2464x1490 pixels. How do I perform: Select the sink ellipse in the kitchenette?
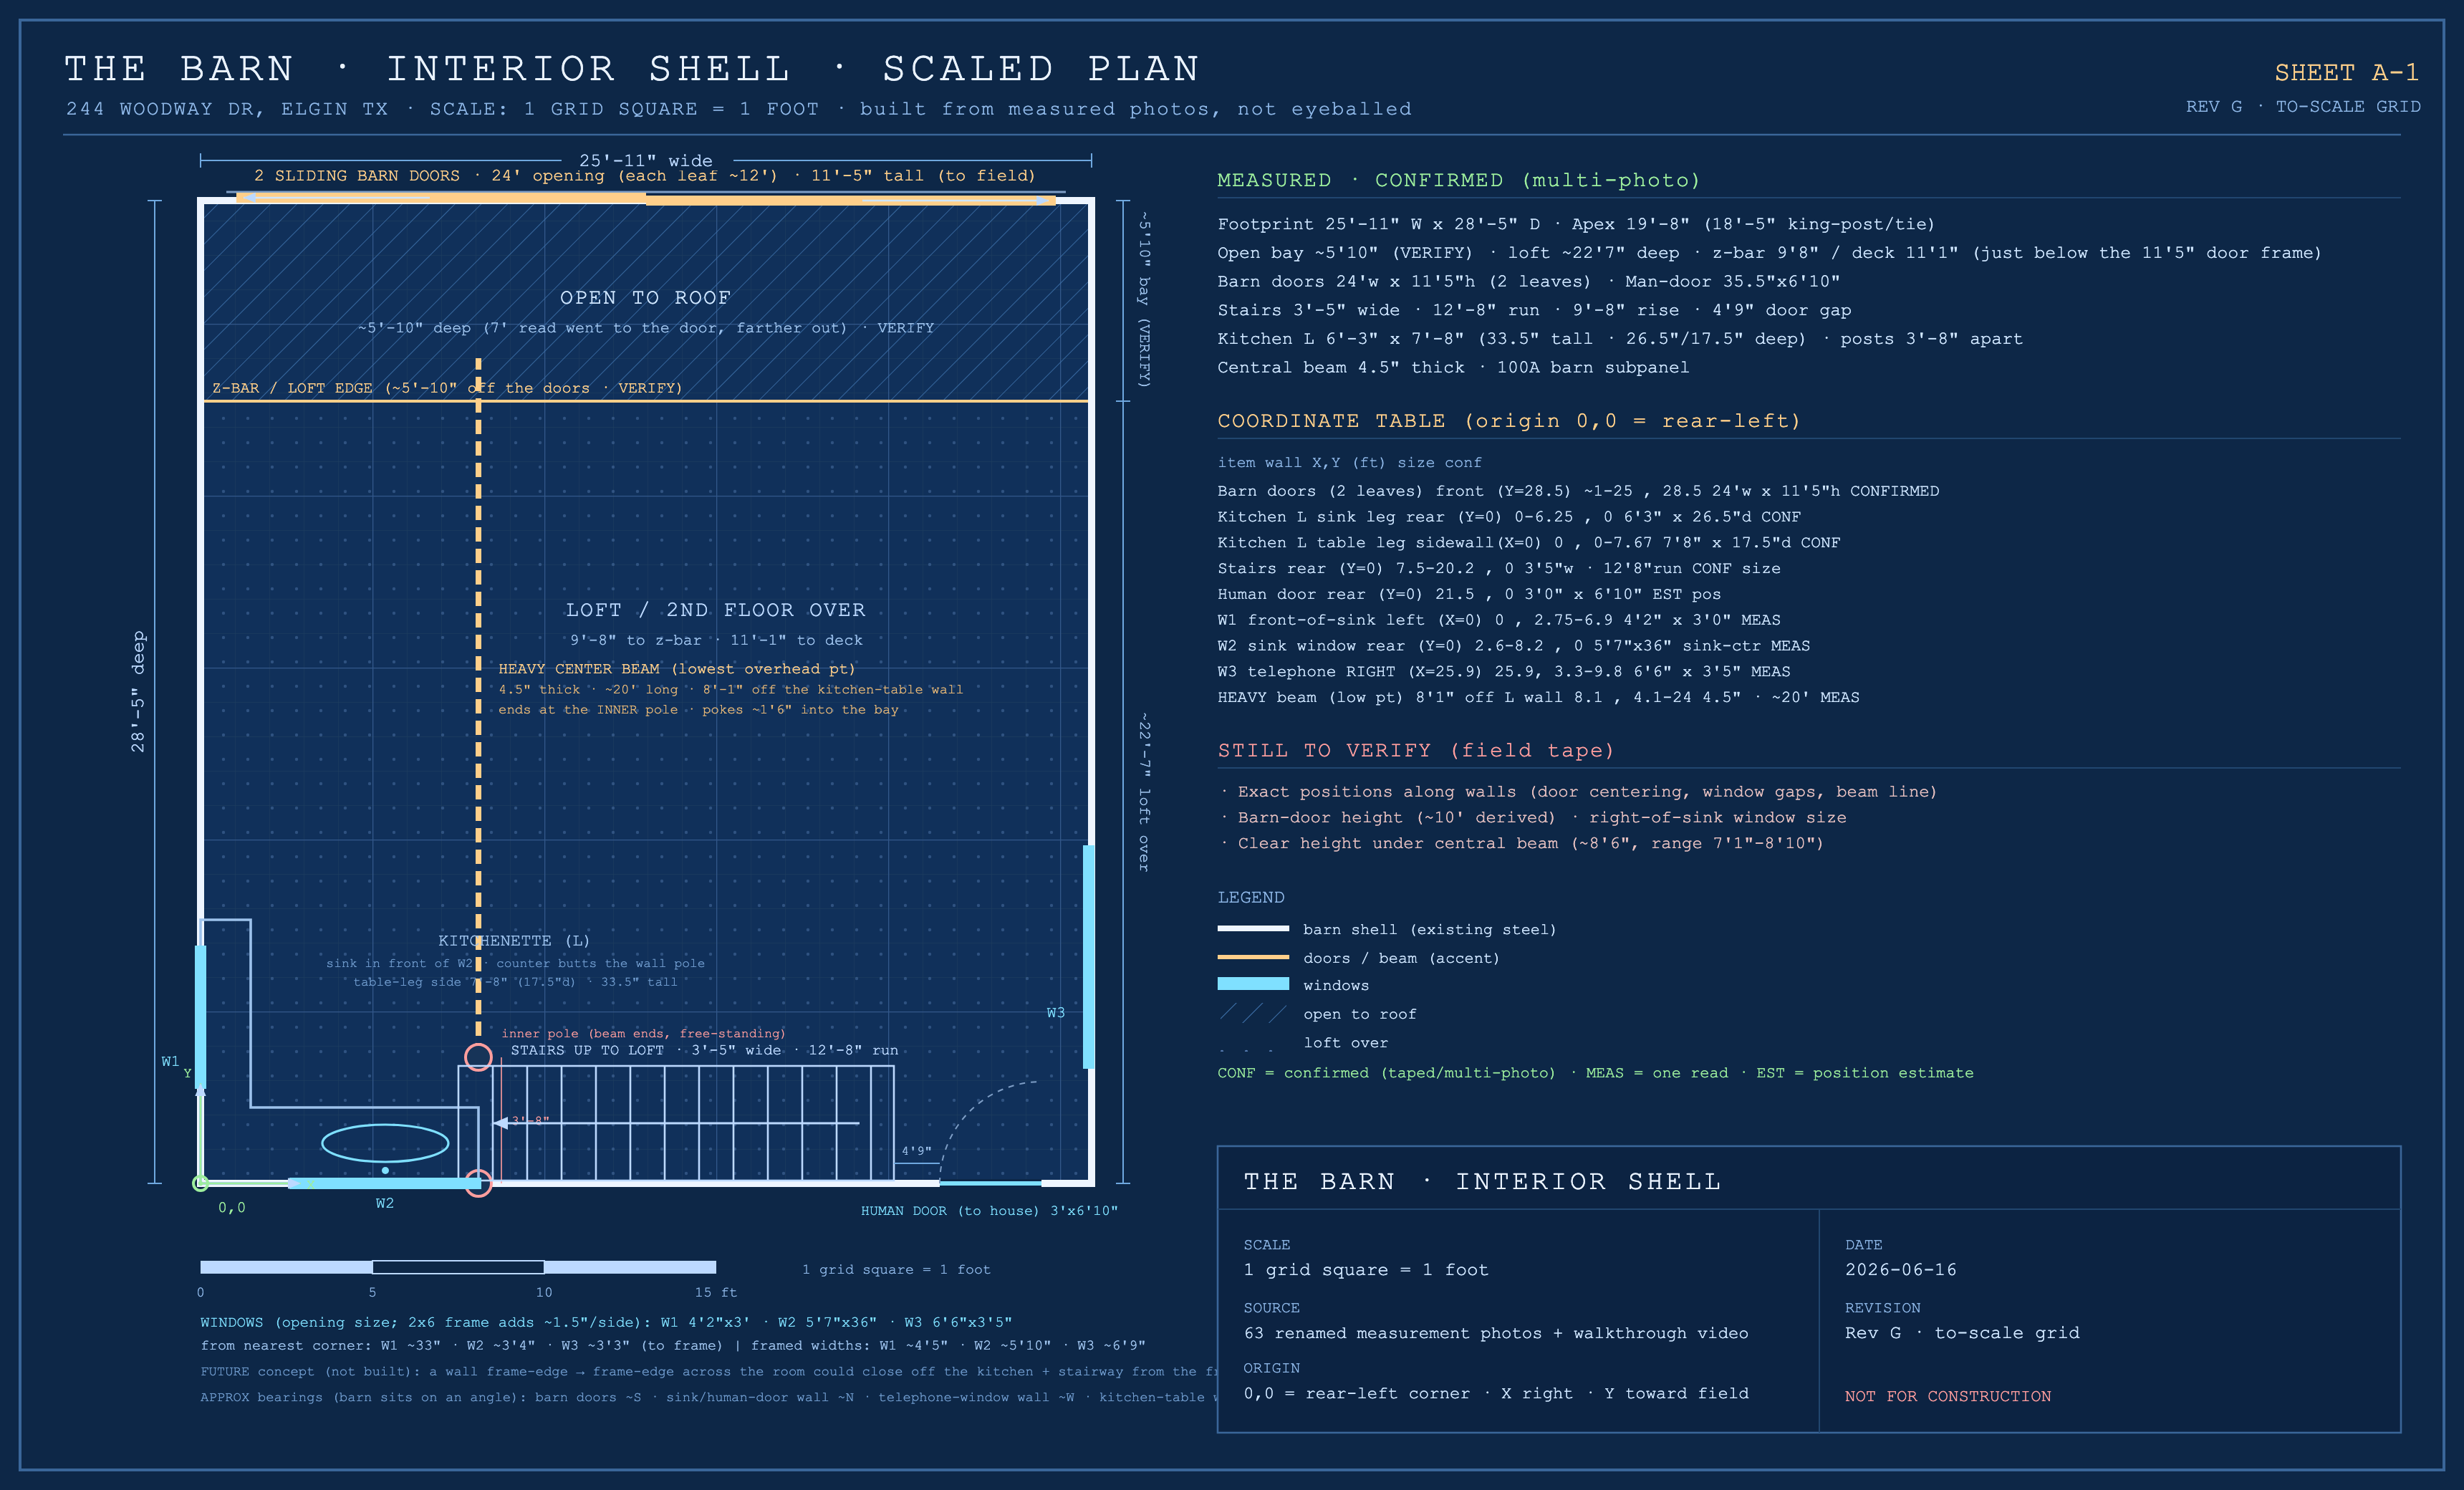(x=385, y=1142)
